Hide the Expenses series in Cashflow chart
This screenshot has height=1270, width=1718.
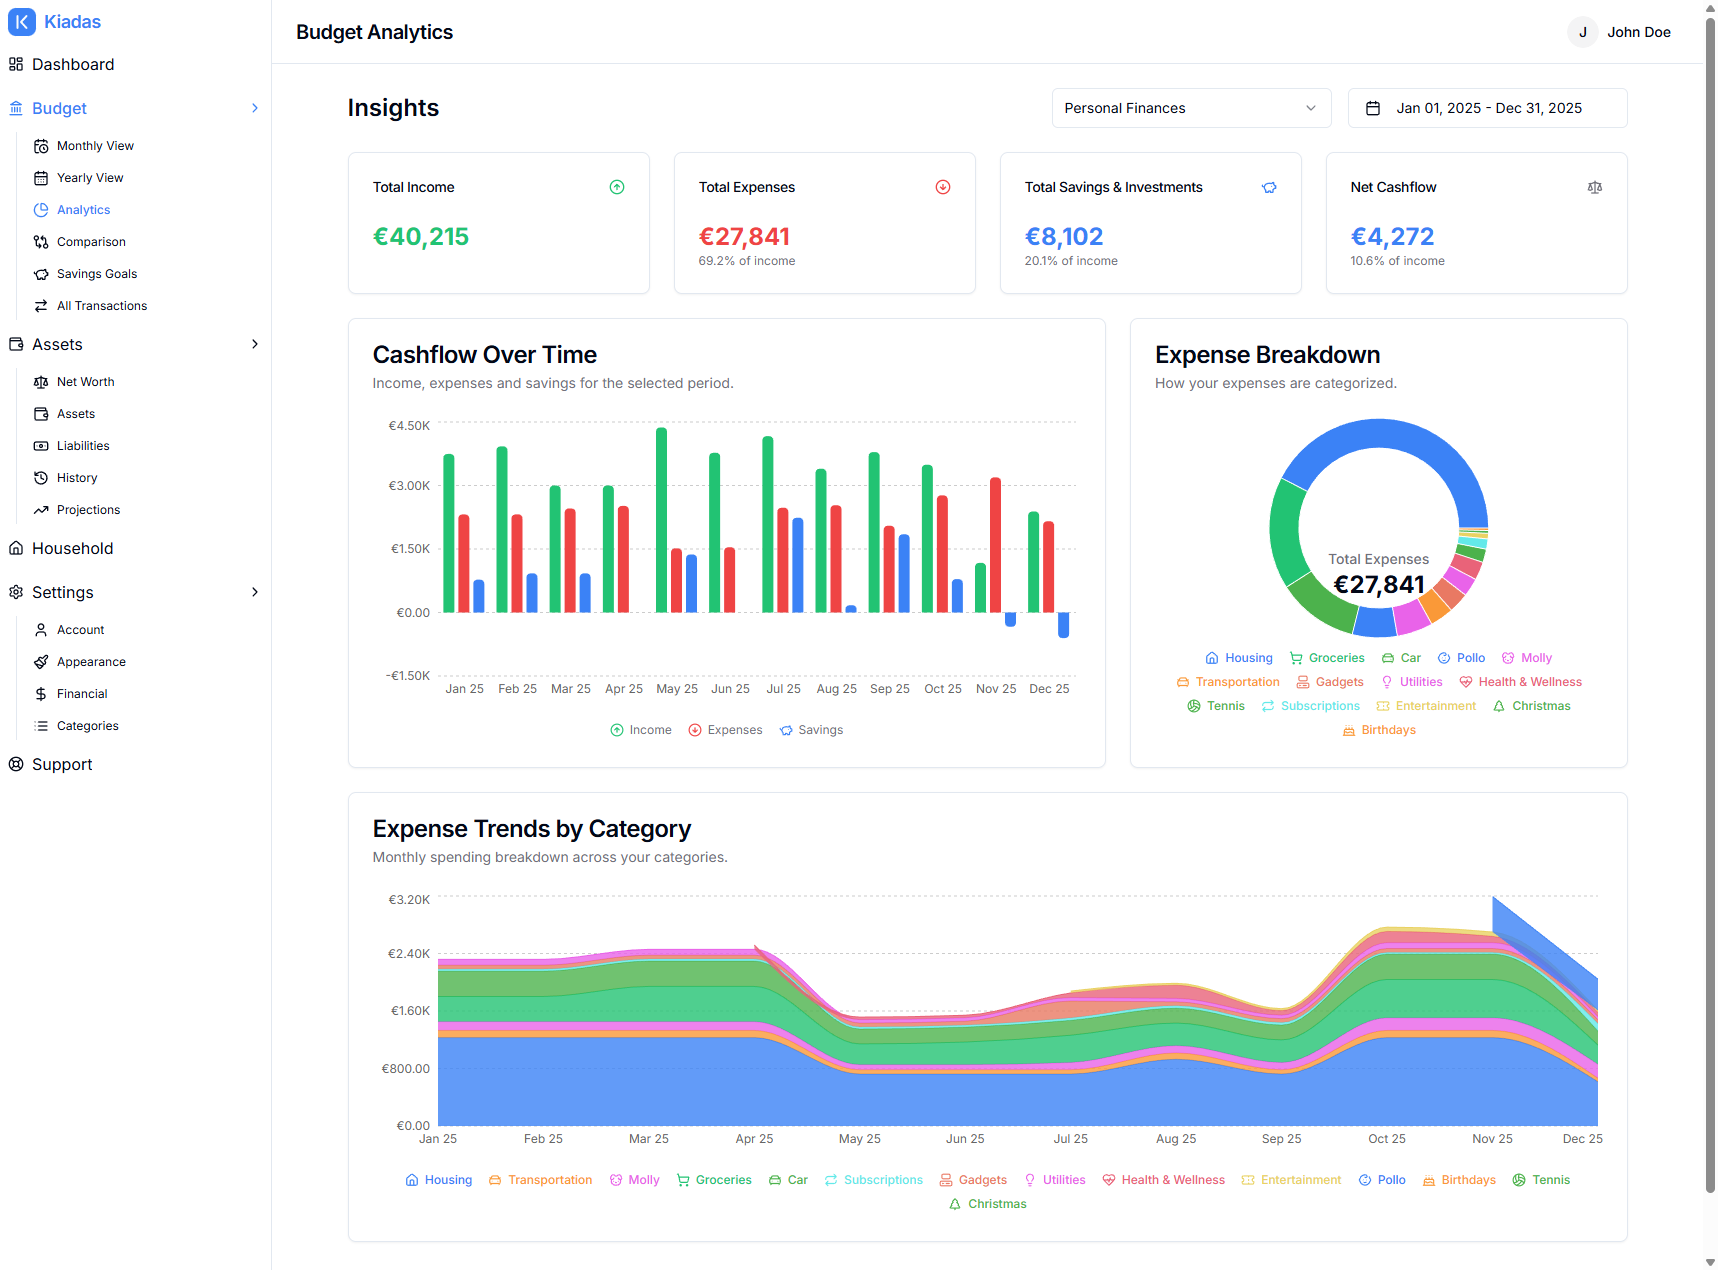(x=725, y=729)
